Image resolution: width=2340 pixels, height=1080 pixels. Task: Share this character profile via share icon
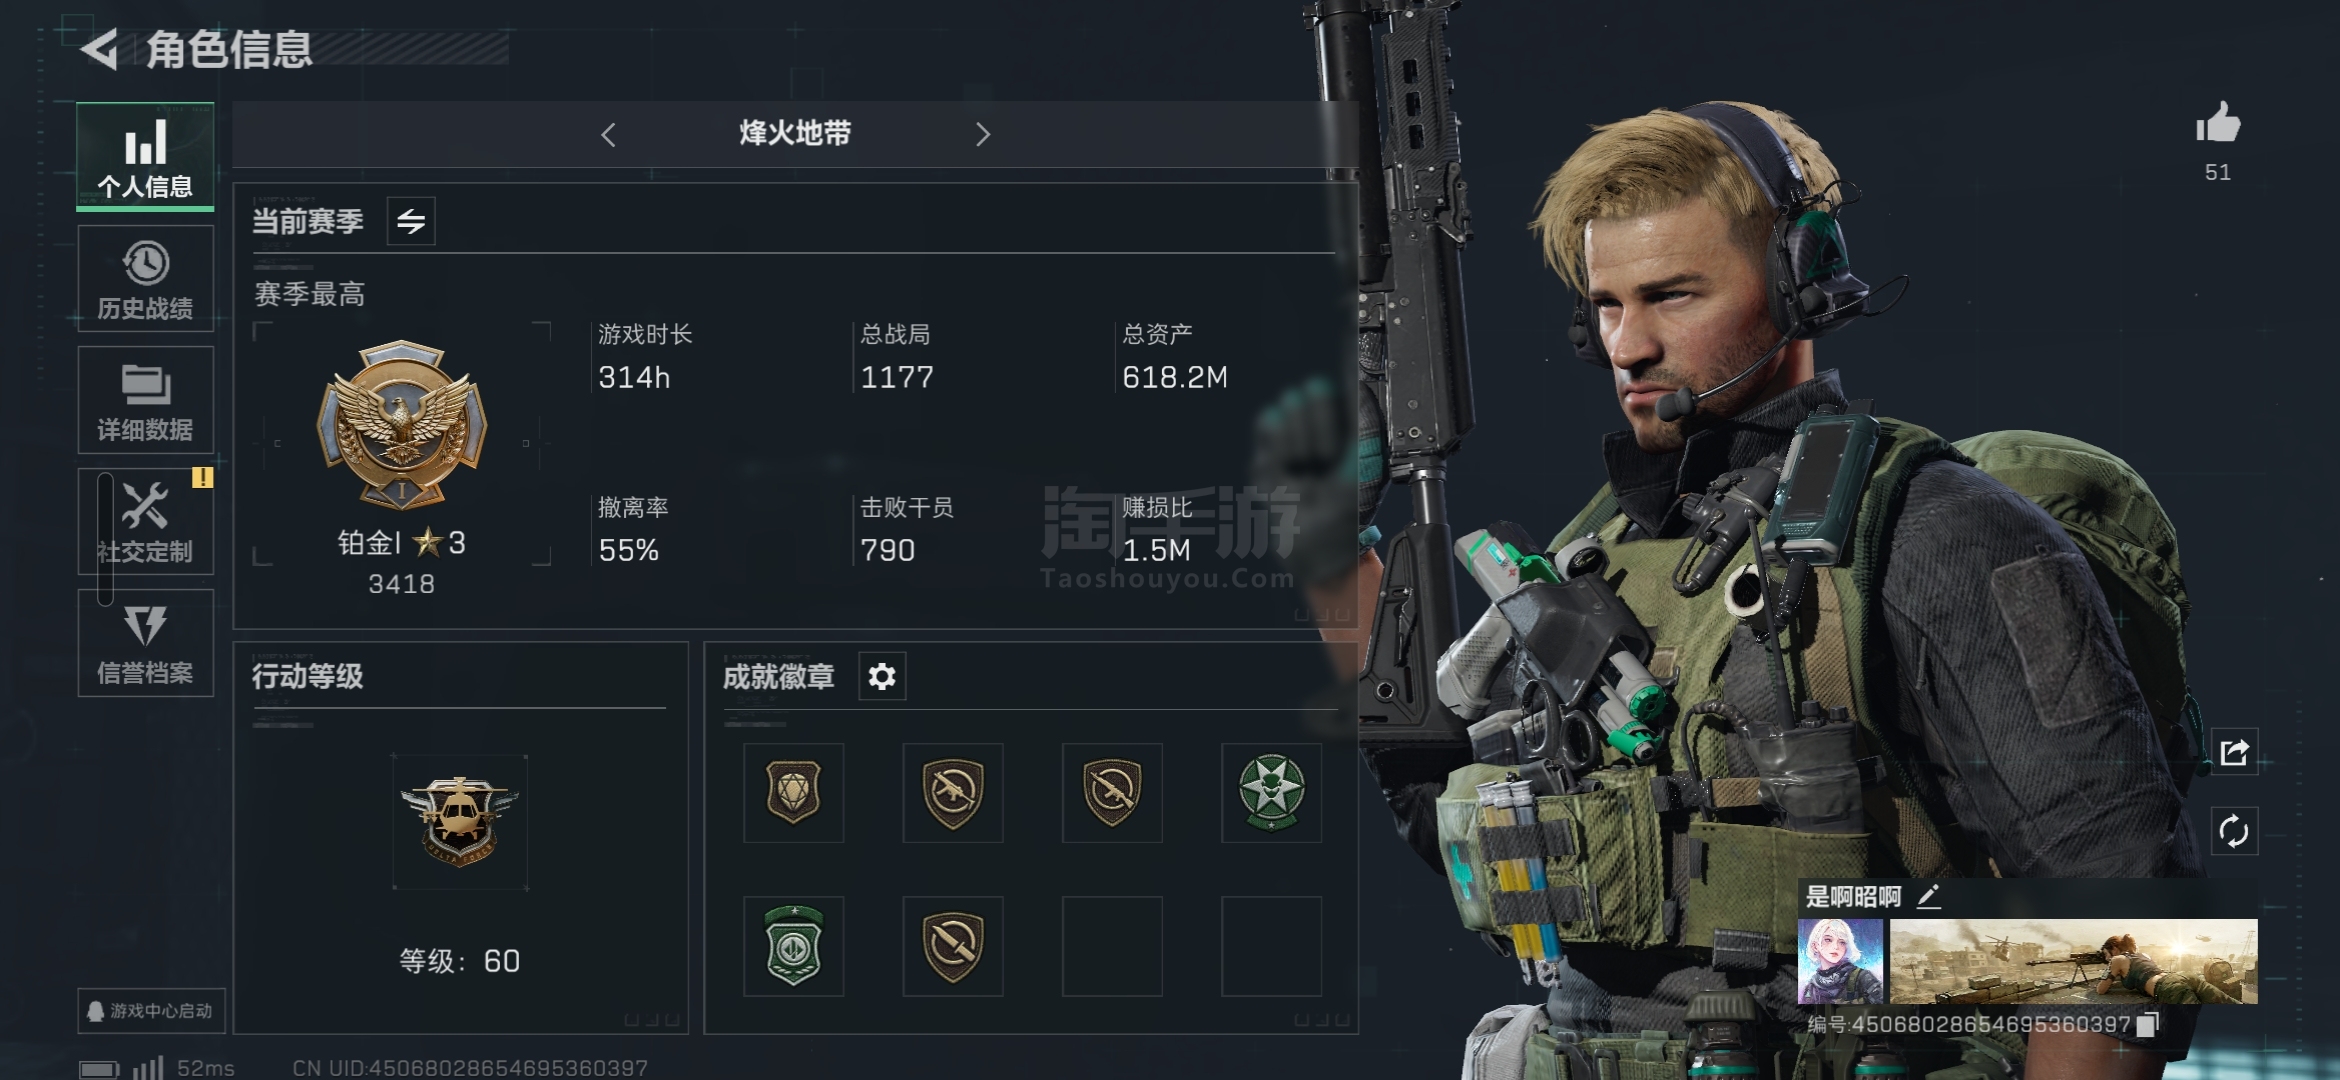pyautogui.click(x=2234, y=752)
